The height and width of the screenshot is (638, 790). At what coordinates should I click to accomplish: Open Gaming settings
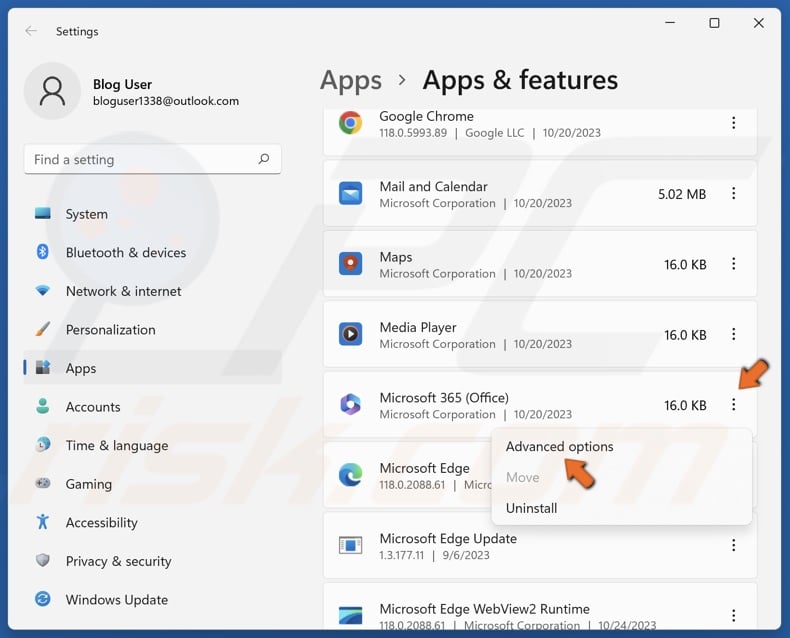pyautogui.click(x=152, y=484)
